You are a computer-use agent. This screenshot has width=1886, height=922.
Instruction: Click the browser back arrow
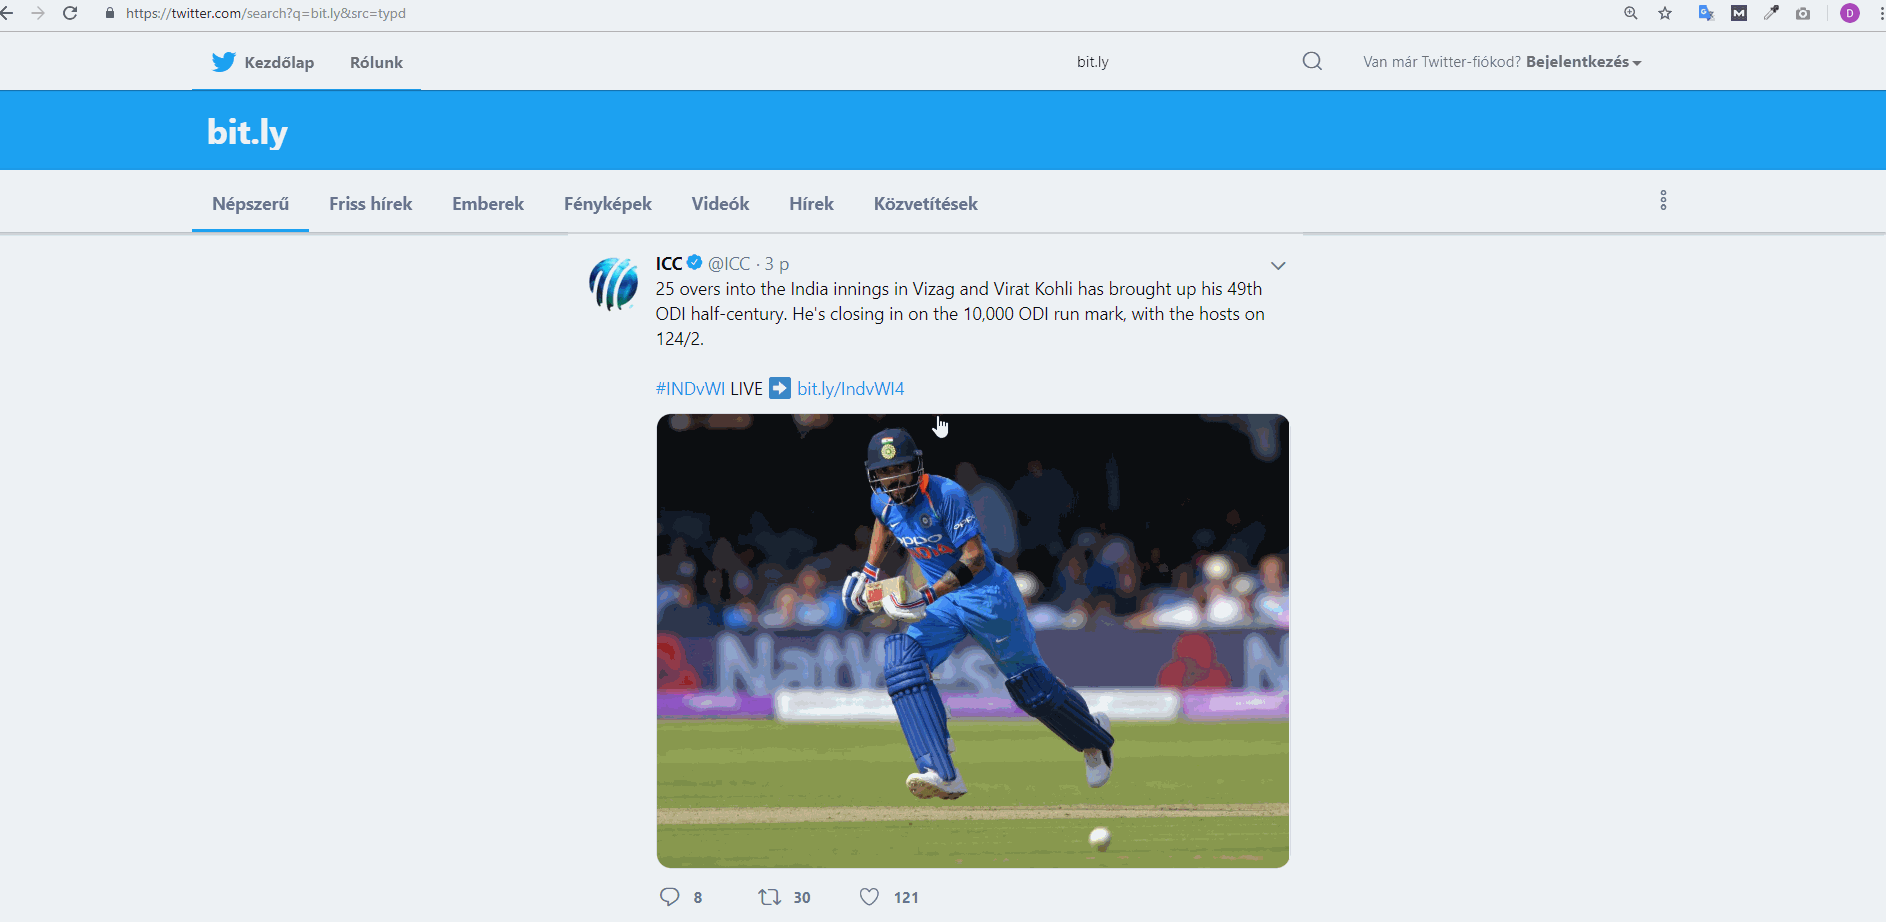(x=7, y=13)
